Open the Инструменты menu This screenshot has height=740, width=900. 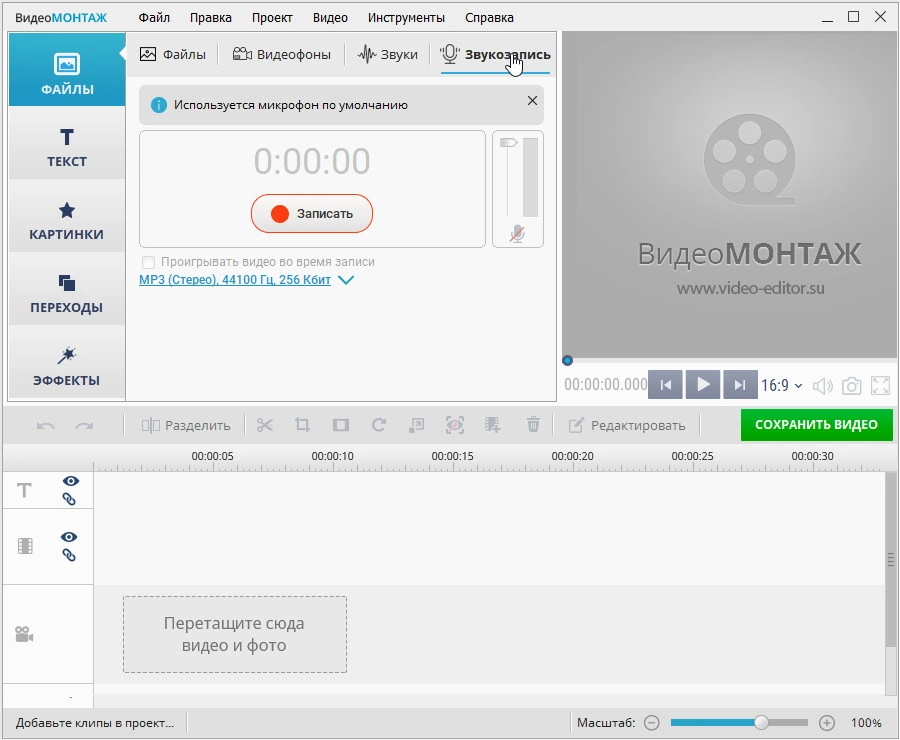[x=406, y=18]
